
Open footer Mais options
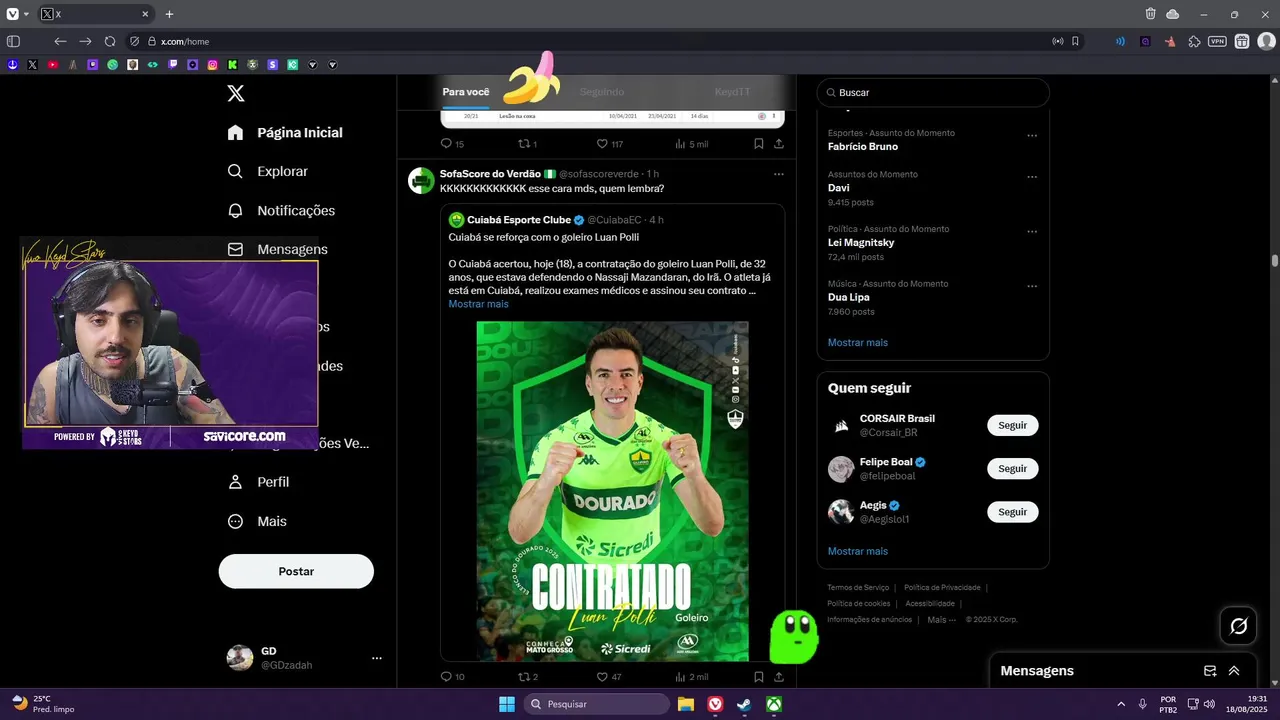click(x=941, y=620)
